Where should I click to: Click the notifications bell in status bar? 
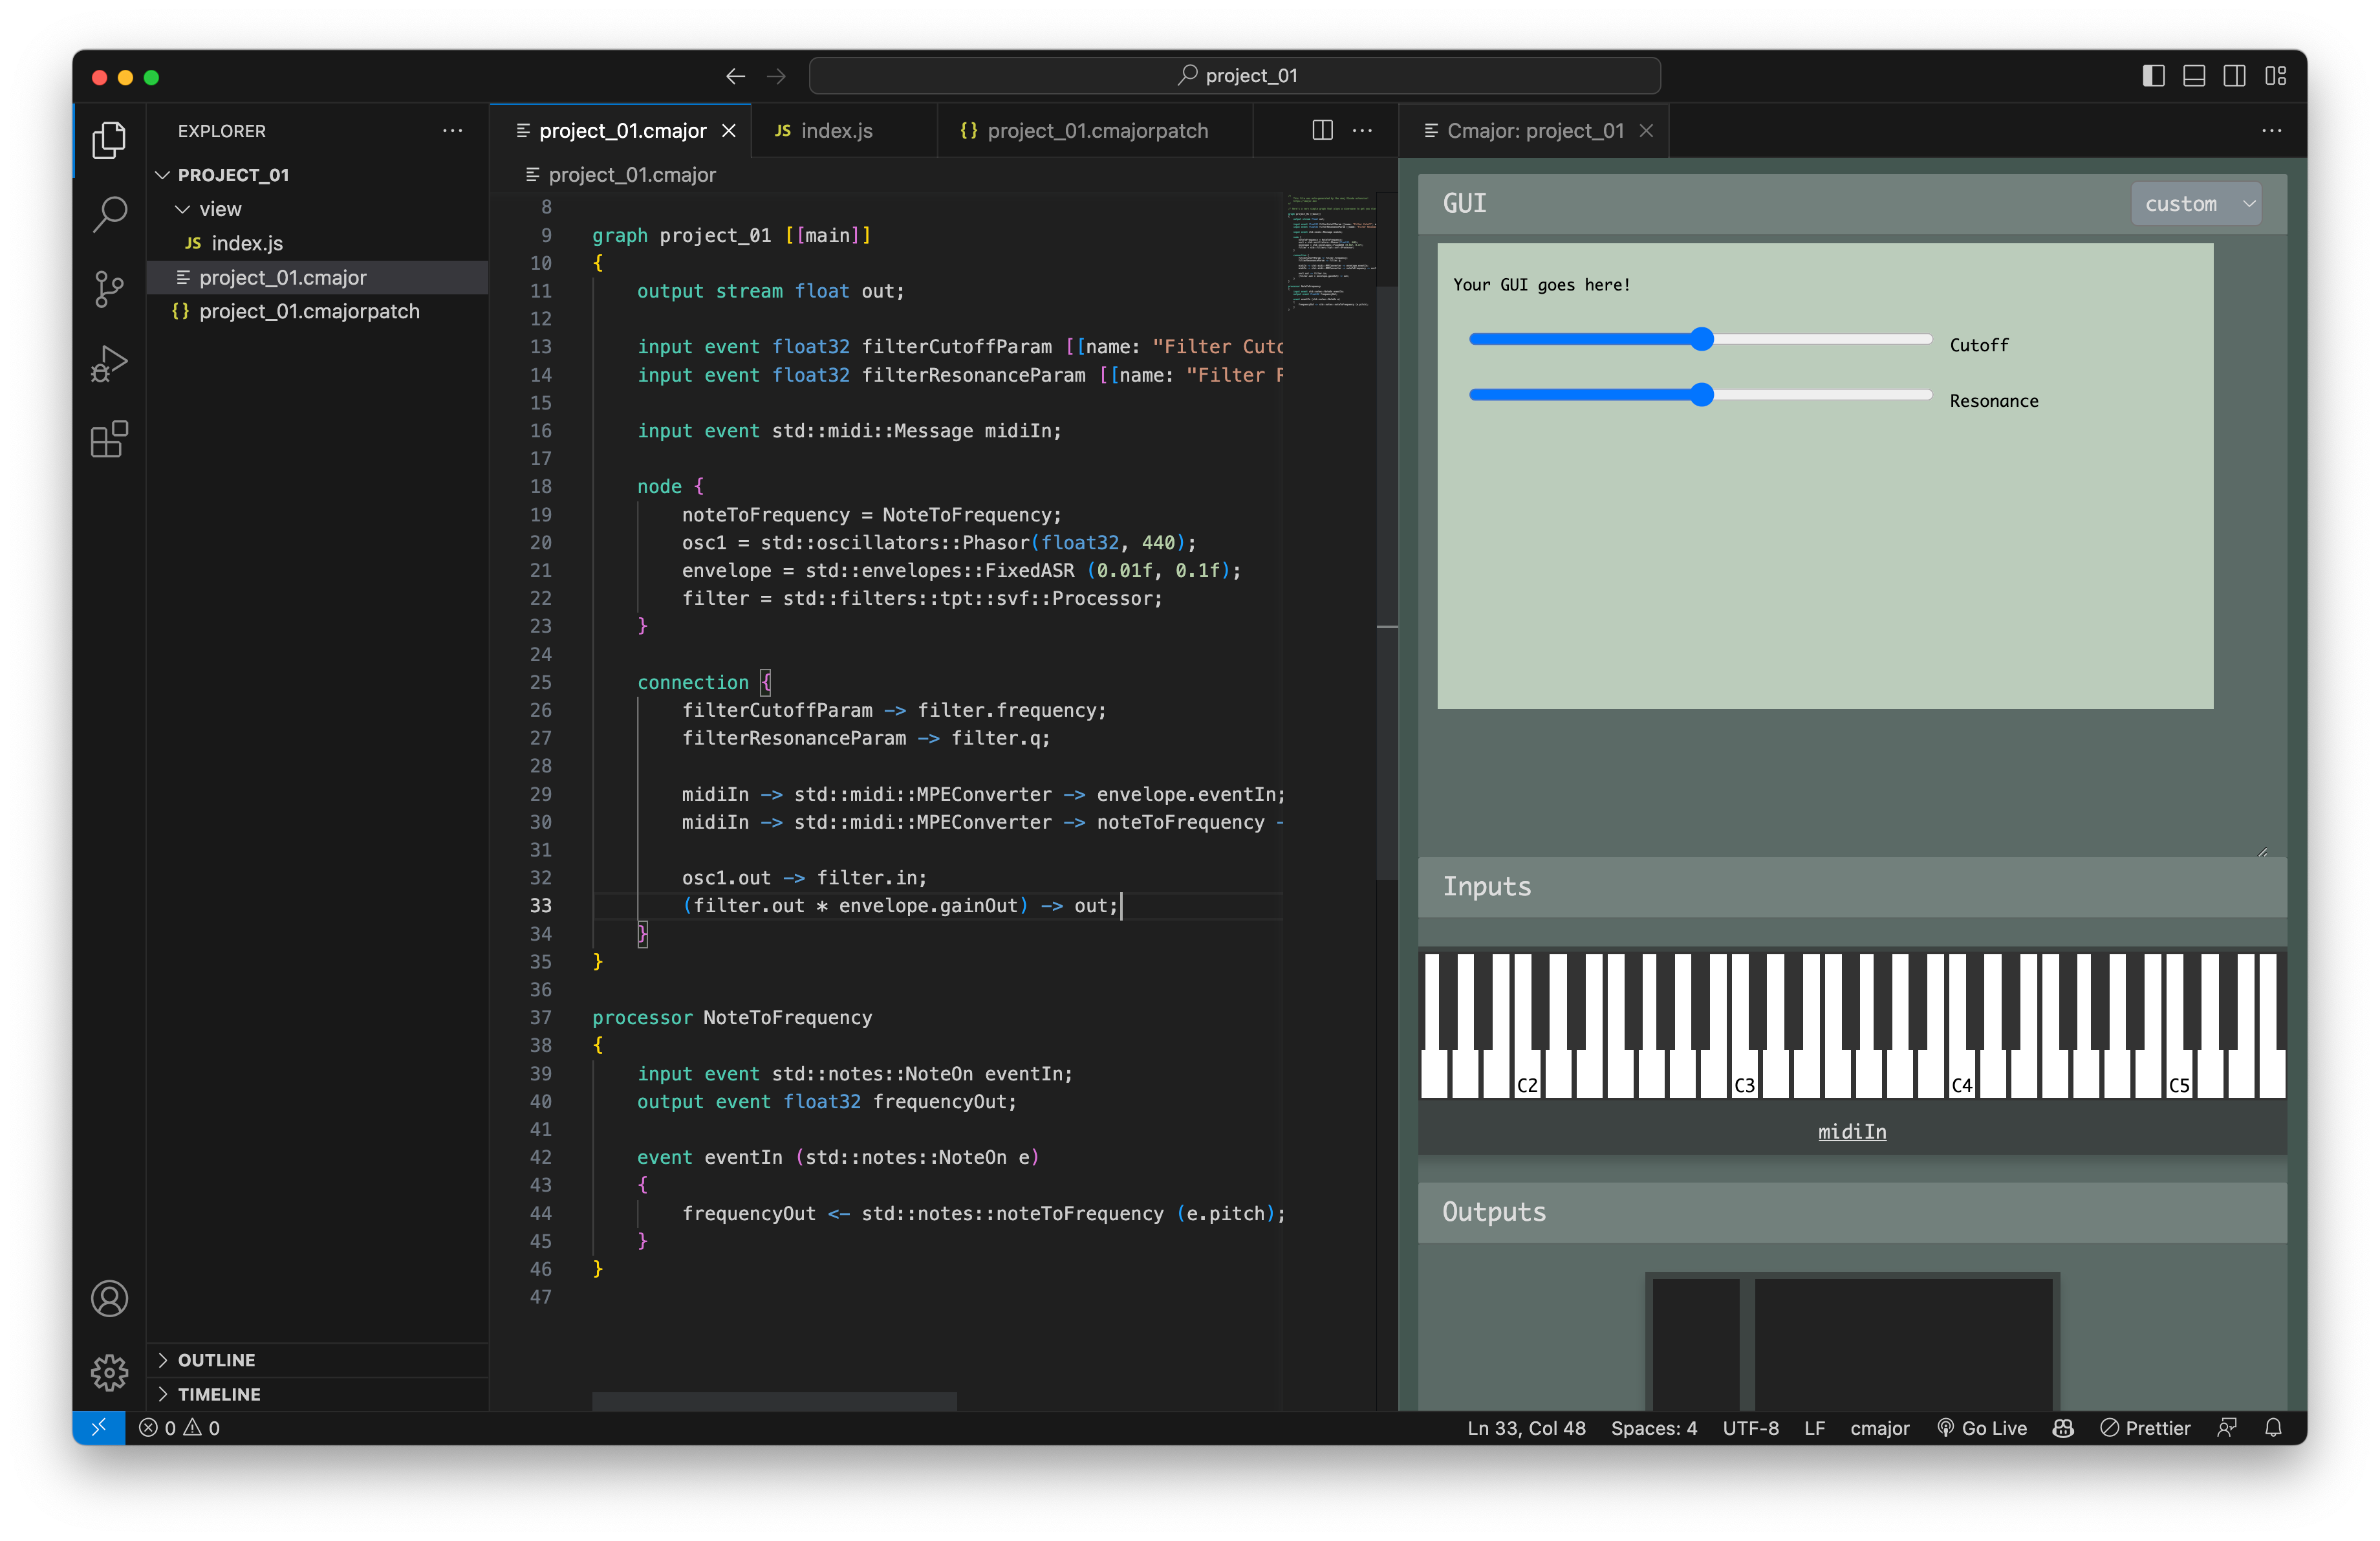(2273, 1428)
